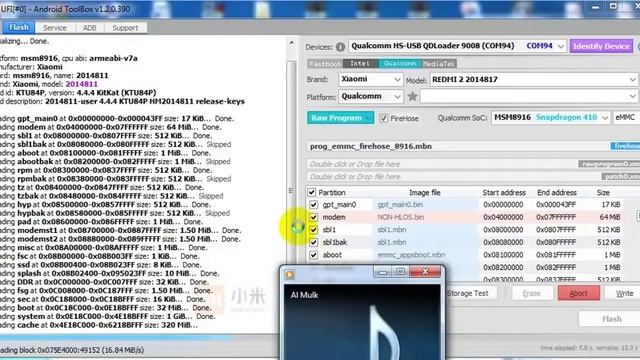The width and height of the screenshot is (640, 360).
Task: Click the Write button
Action: pos(623,293)
